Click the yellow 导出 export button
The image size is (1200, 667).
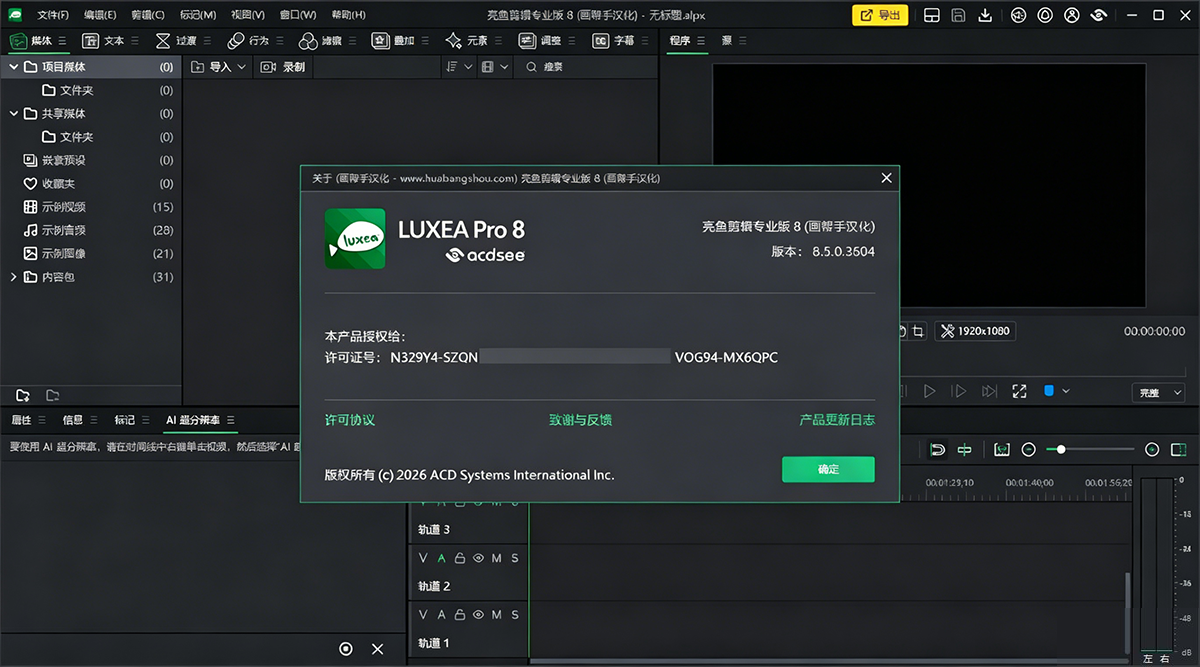click(879, 15)
